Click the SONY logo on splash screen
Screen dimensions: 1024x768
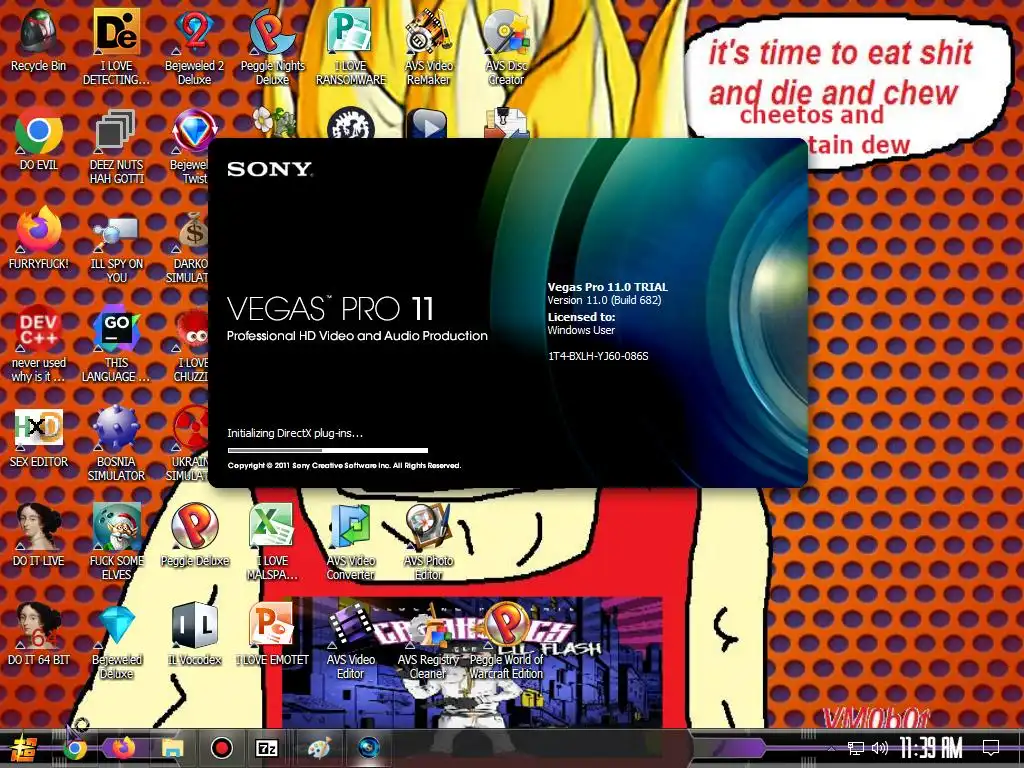pos(270,169)
